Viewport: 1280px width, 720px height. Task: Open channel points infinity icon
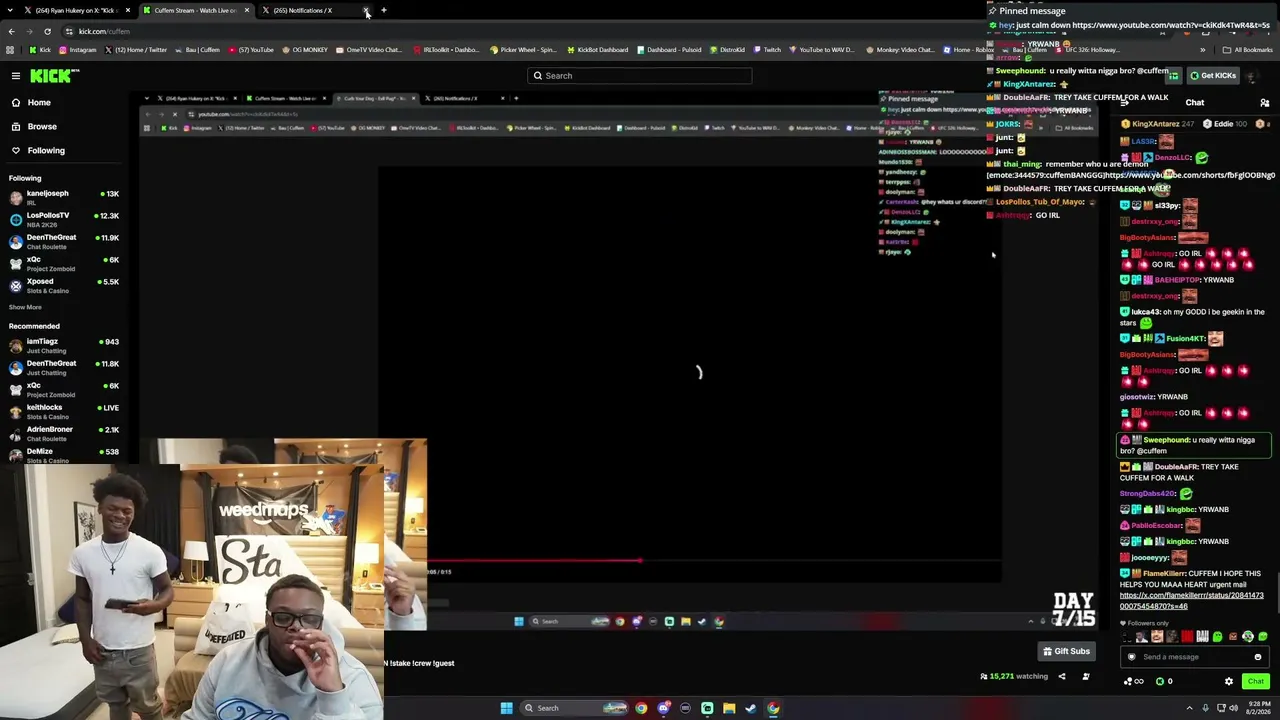tap(1133, 682)
